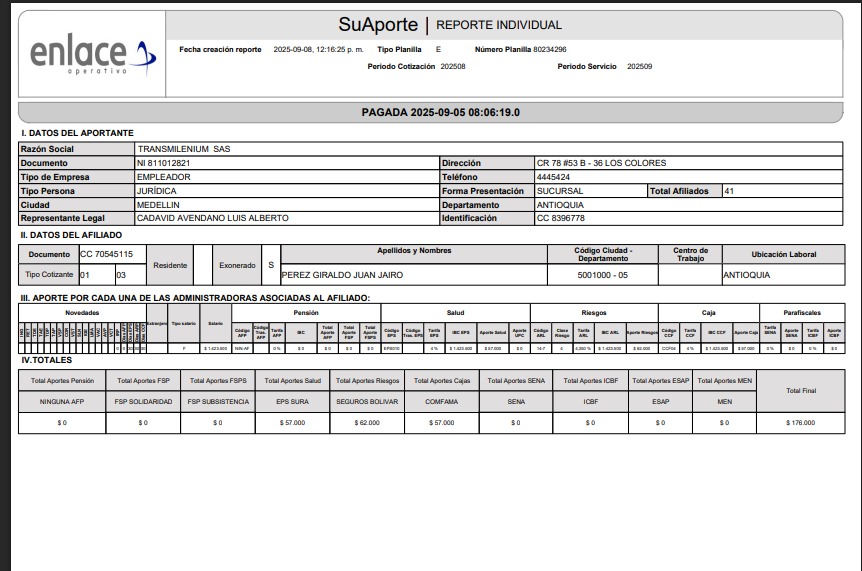The image size is (862, 571).
Task: Click the Número Planilla value 80234296
Action: (x=549, y=49)
